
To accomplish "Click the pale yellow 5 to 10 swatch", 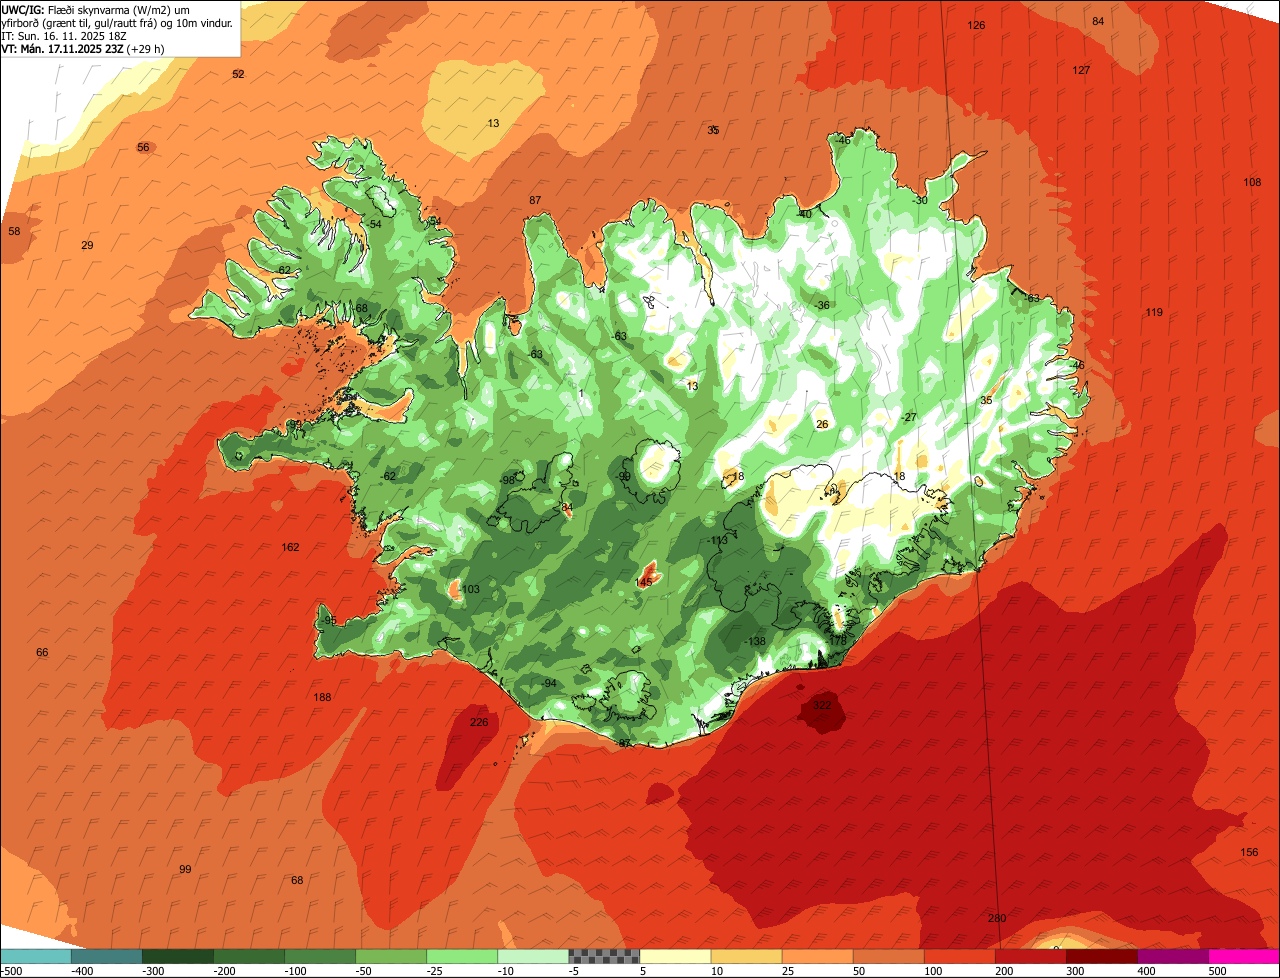I will (674, 956).
